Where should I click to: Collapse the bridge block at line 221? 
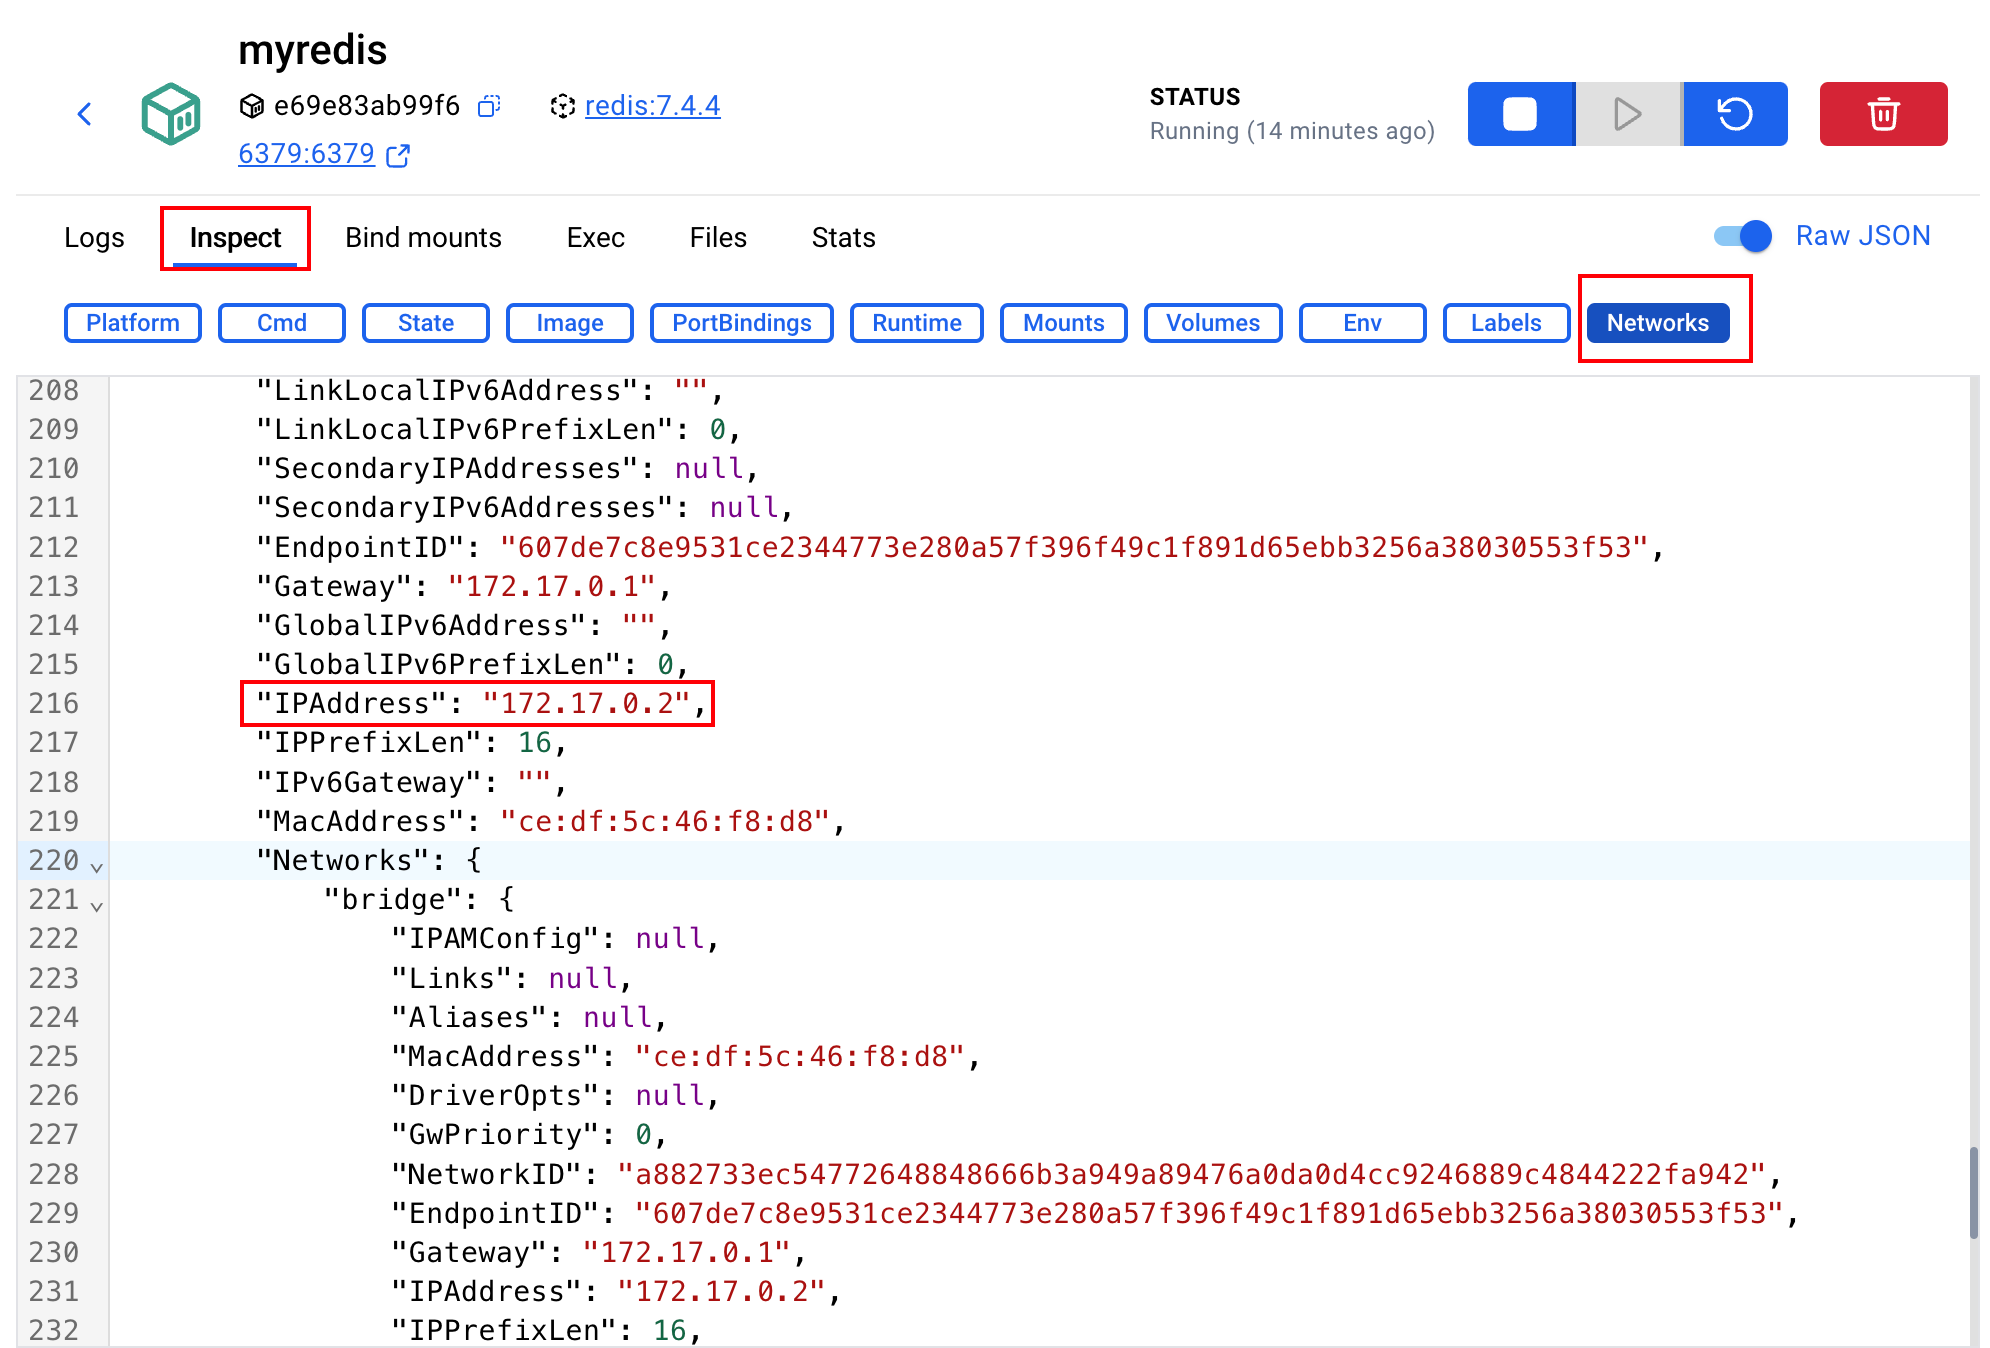[x=97, y=906]
